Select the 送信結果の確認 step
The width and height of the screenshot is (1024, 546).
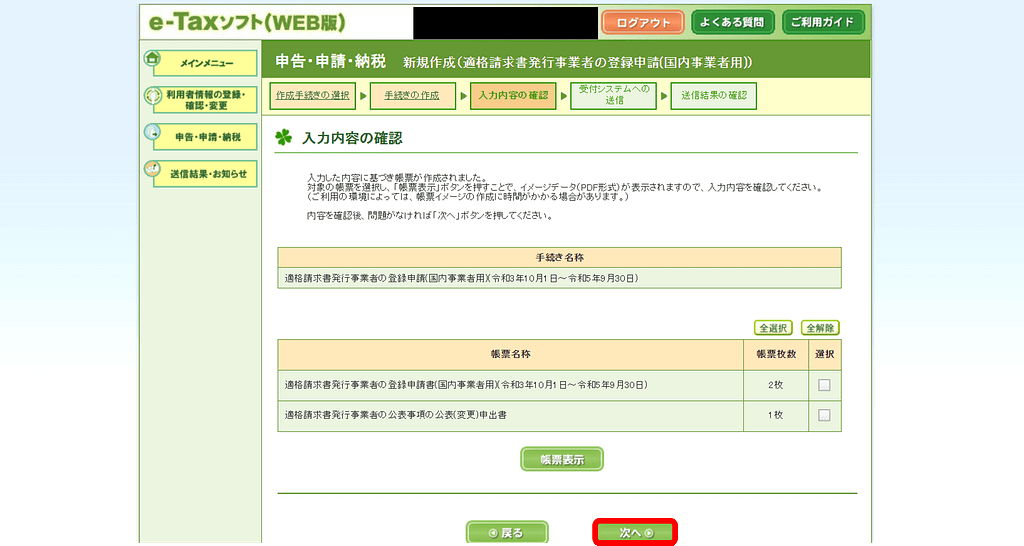pyautogui.click(x=713, y=96)
